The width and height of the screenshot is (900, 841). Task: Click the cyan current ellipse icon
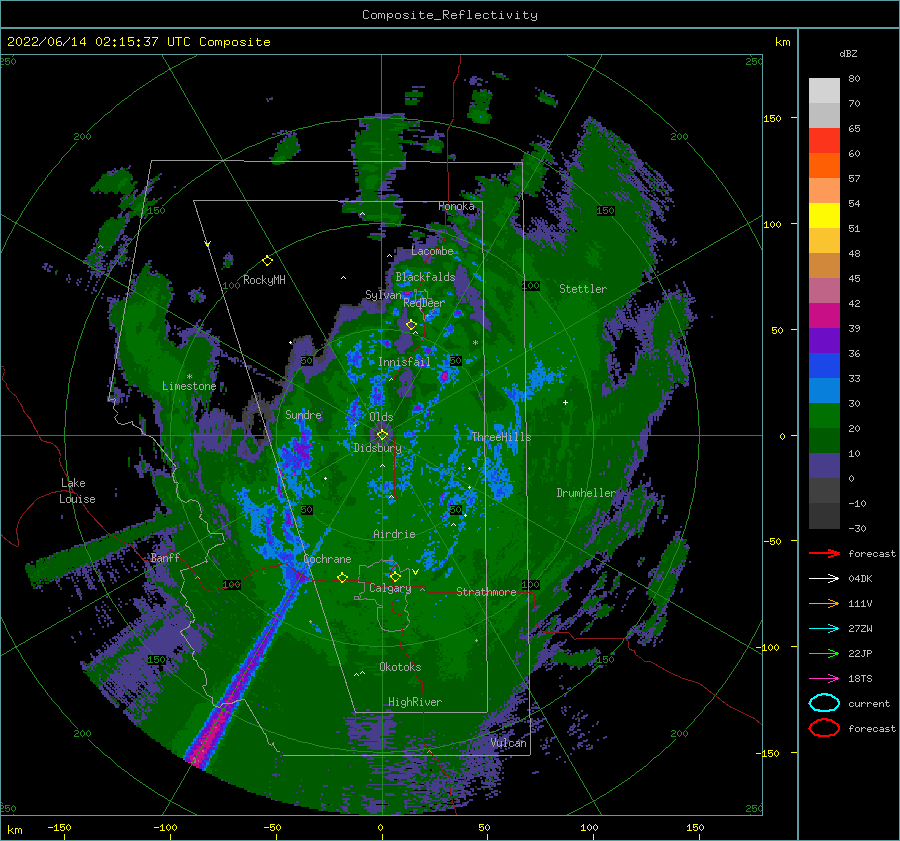click(824, 703)
